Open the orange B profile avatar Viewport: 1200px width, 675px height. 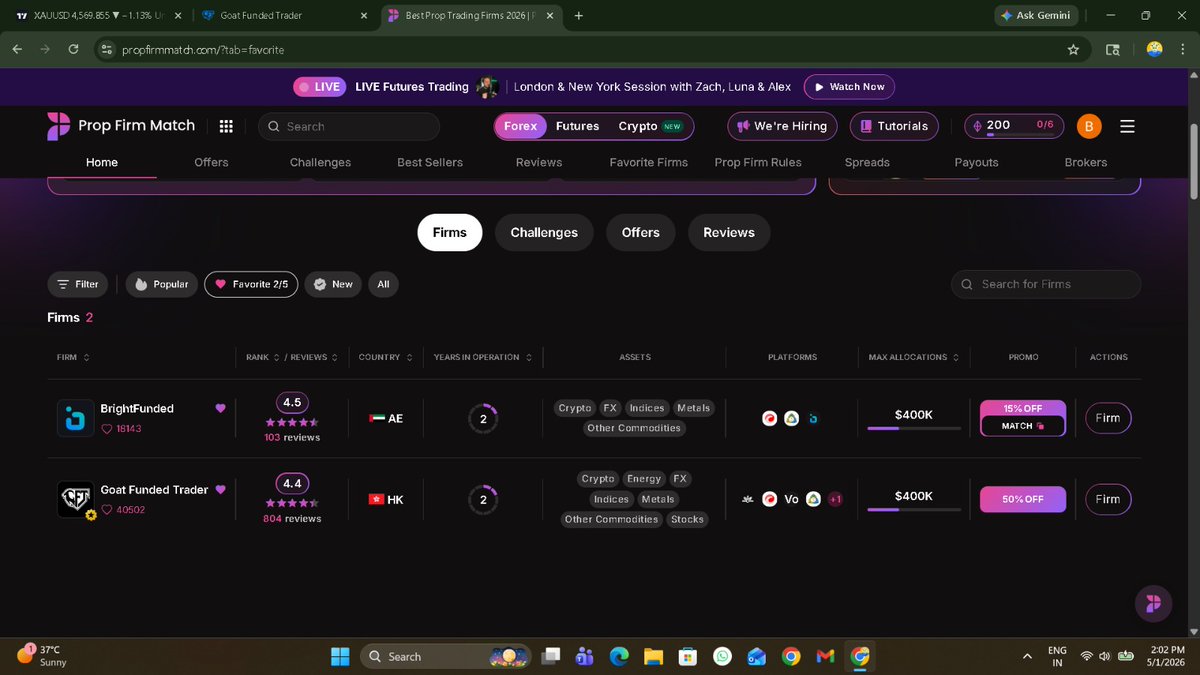[x=1089, y=126]
